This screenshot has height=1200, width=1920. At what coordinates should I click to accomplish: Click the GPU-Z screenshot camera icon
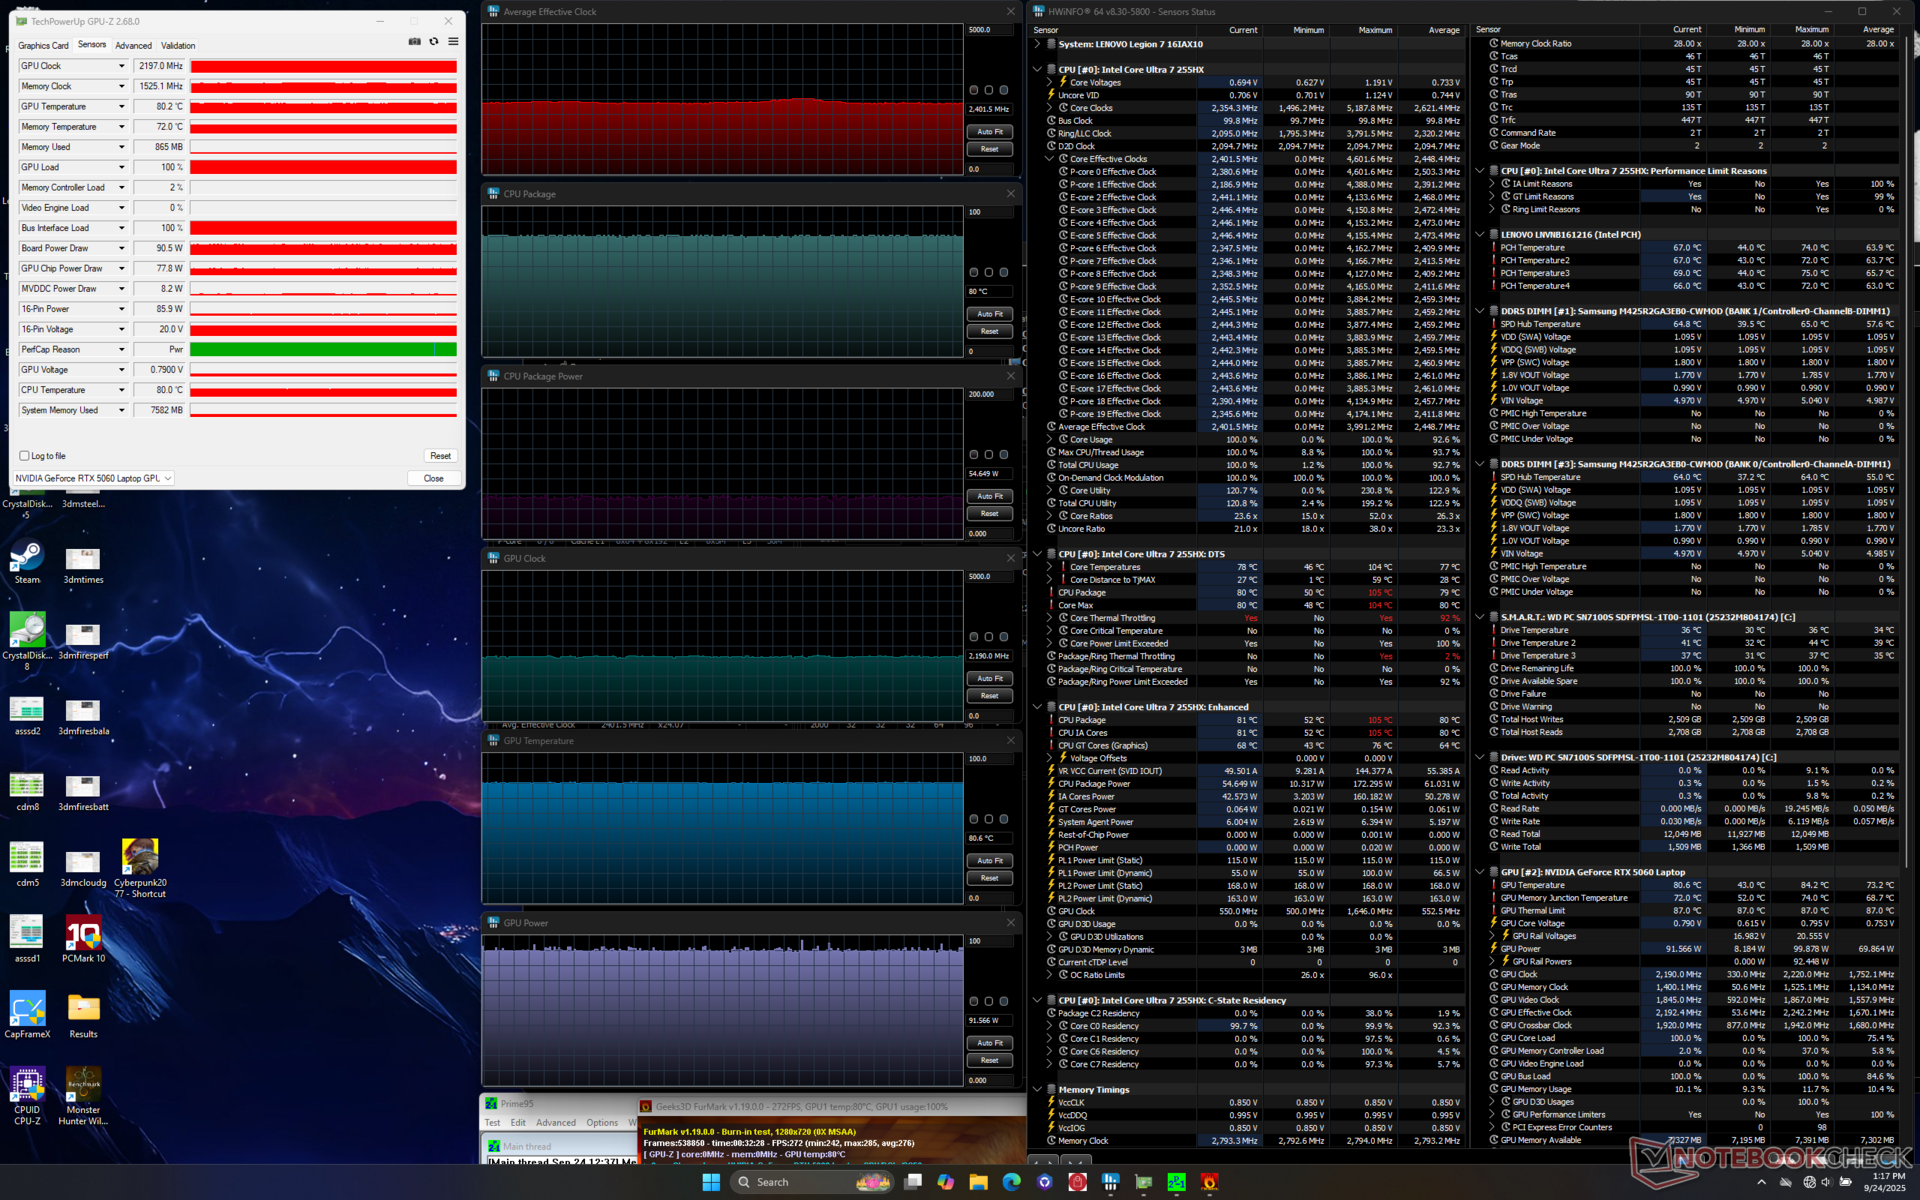(414, 42)
